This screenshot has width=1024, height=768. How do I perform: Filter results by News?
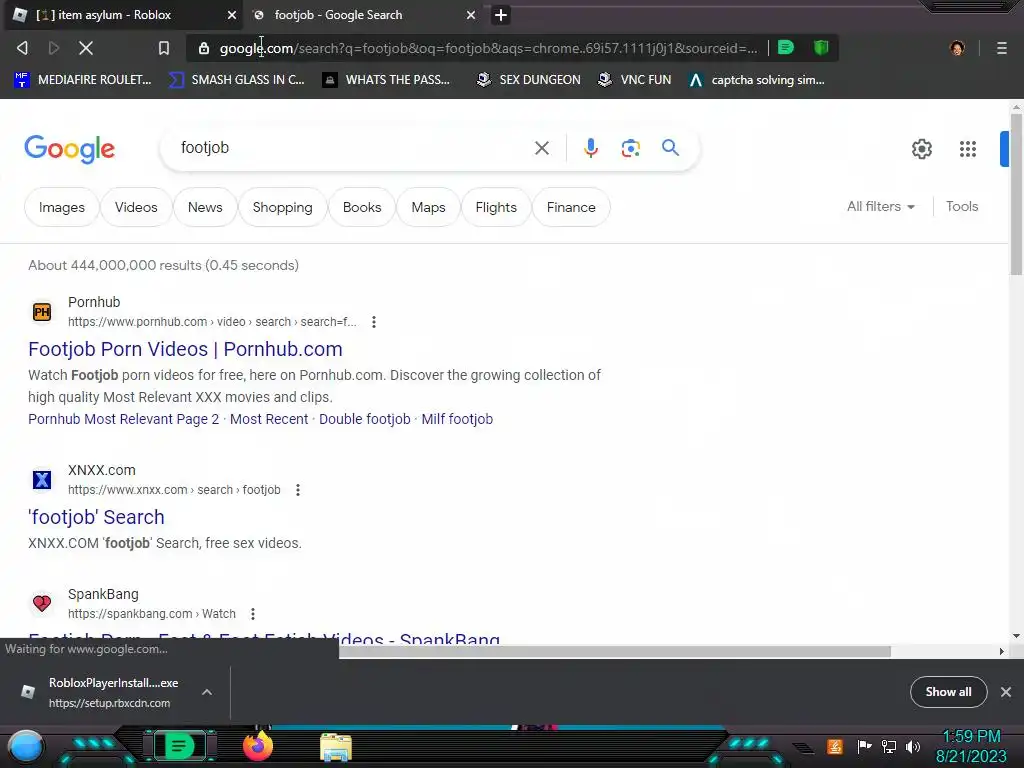click(205, 207)
